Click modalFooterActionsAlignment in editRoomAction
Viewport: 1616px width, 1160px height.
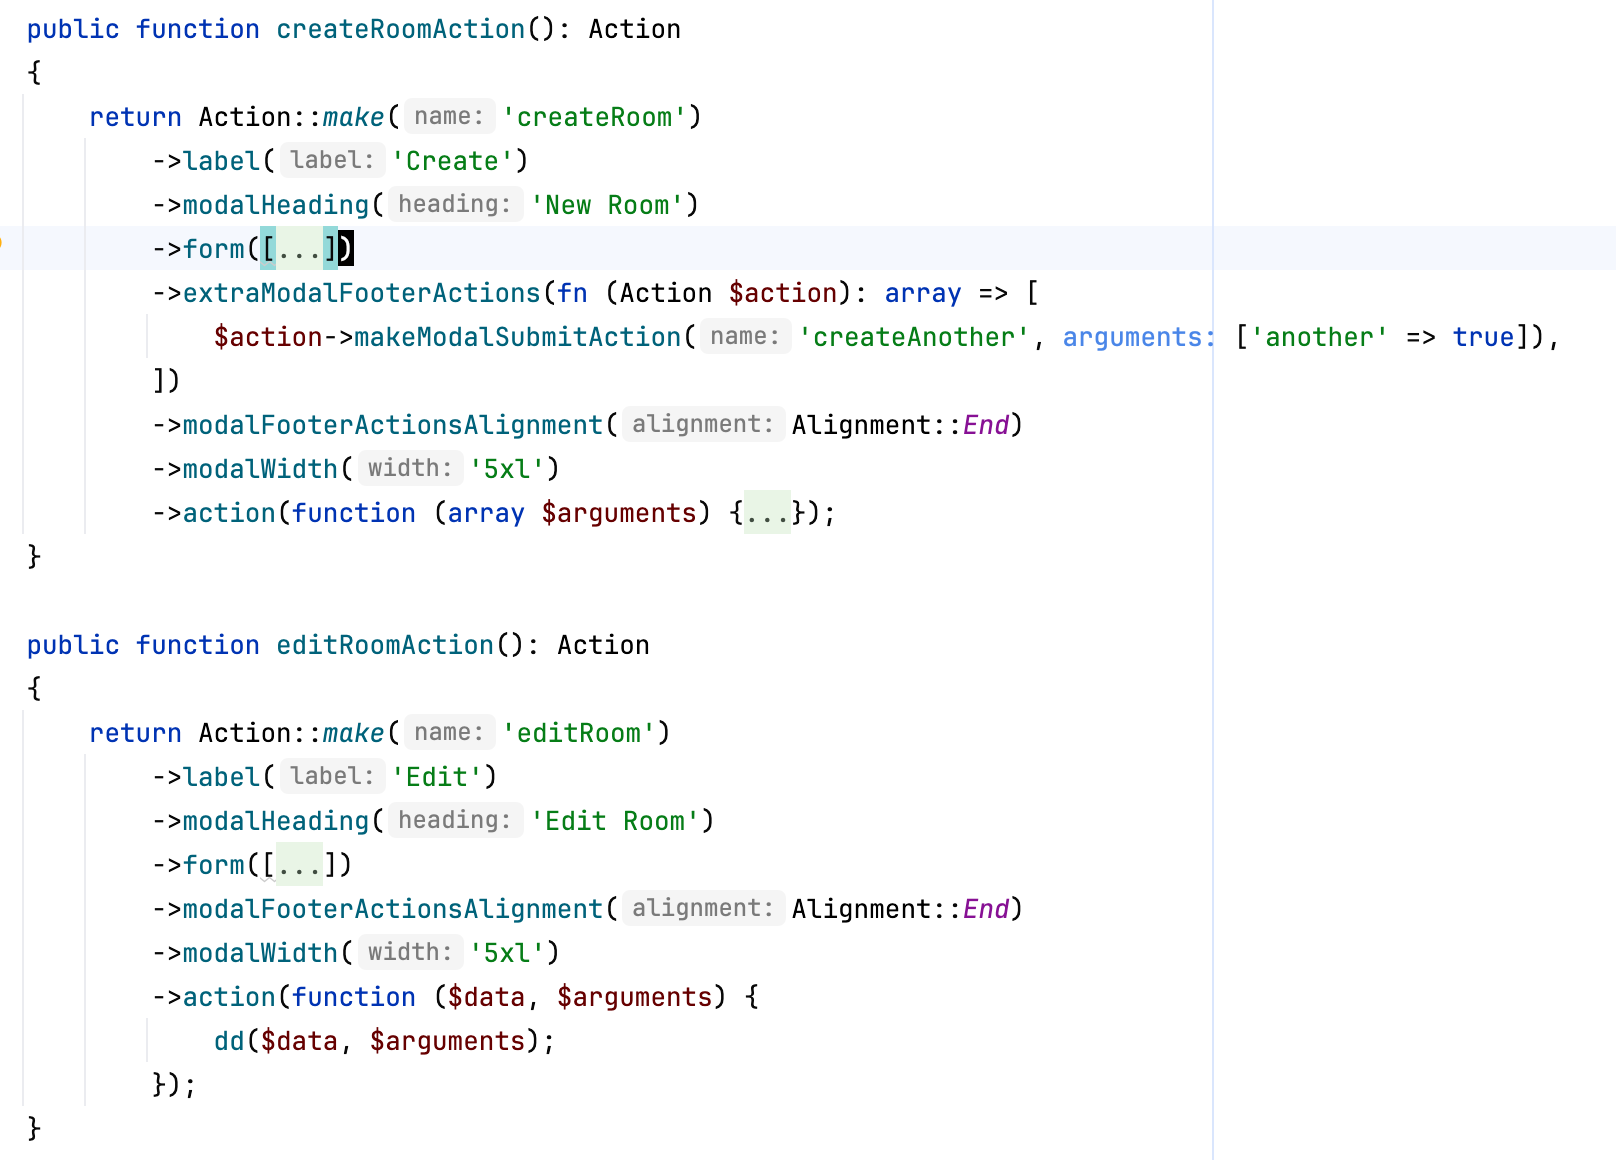pos(393,909)
